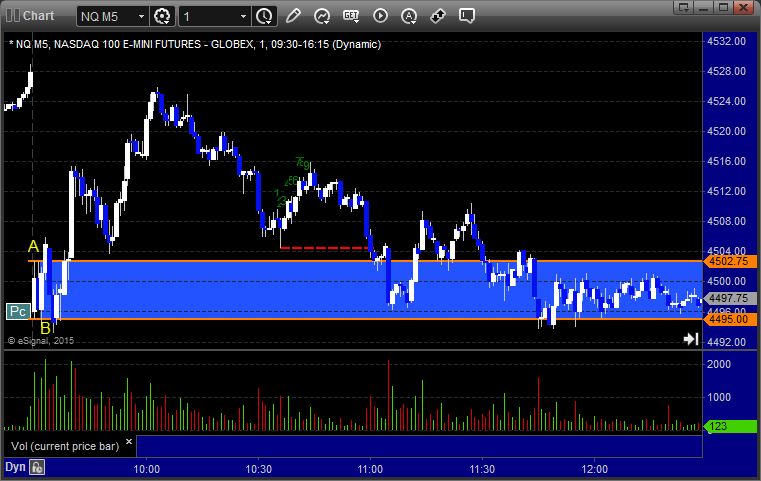The height and width of the screenshot is (481, 761).
Task: Open the interval dropdown showing 1
Action: (x=242, y=16)
